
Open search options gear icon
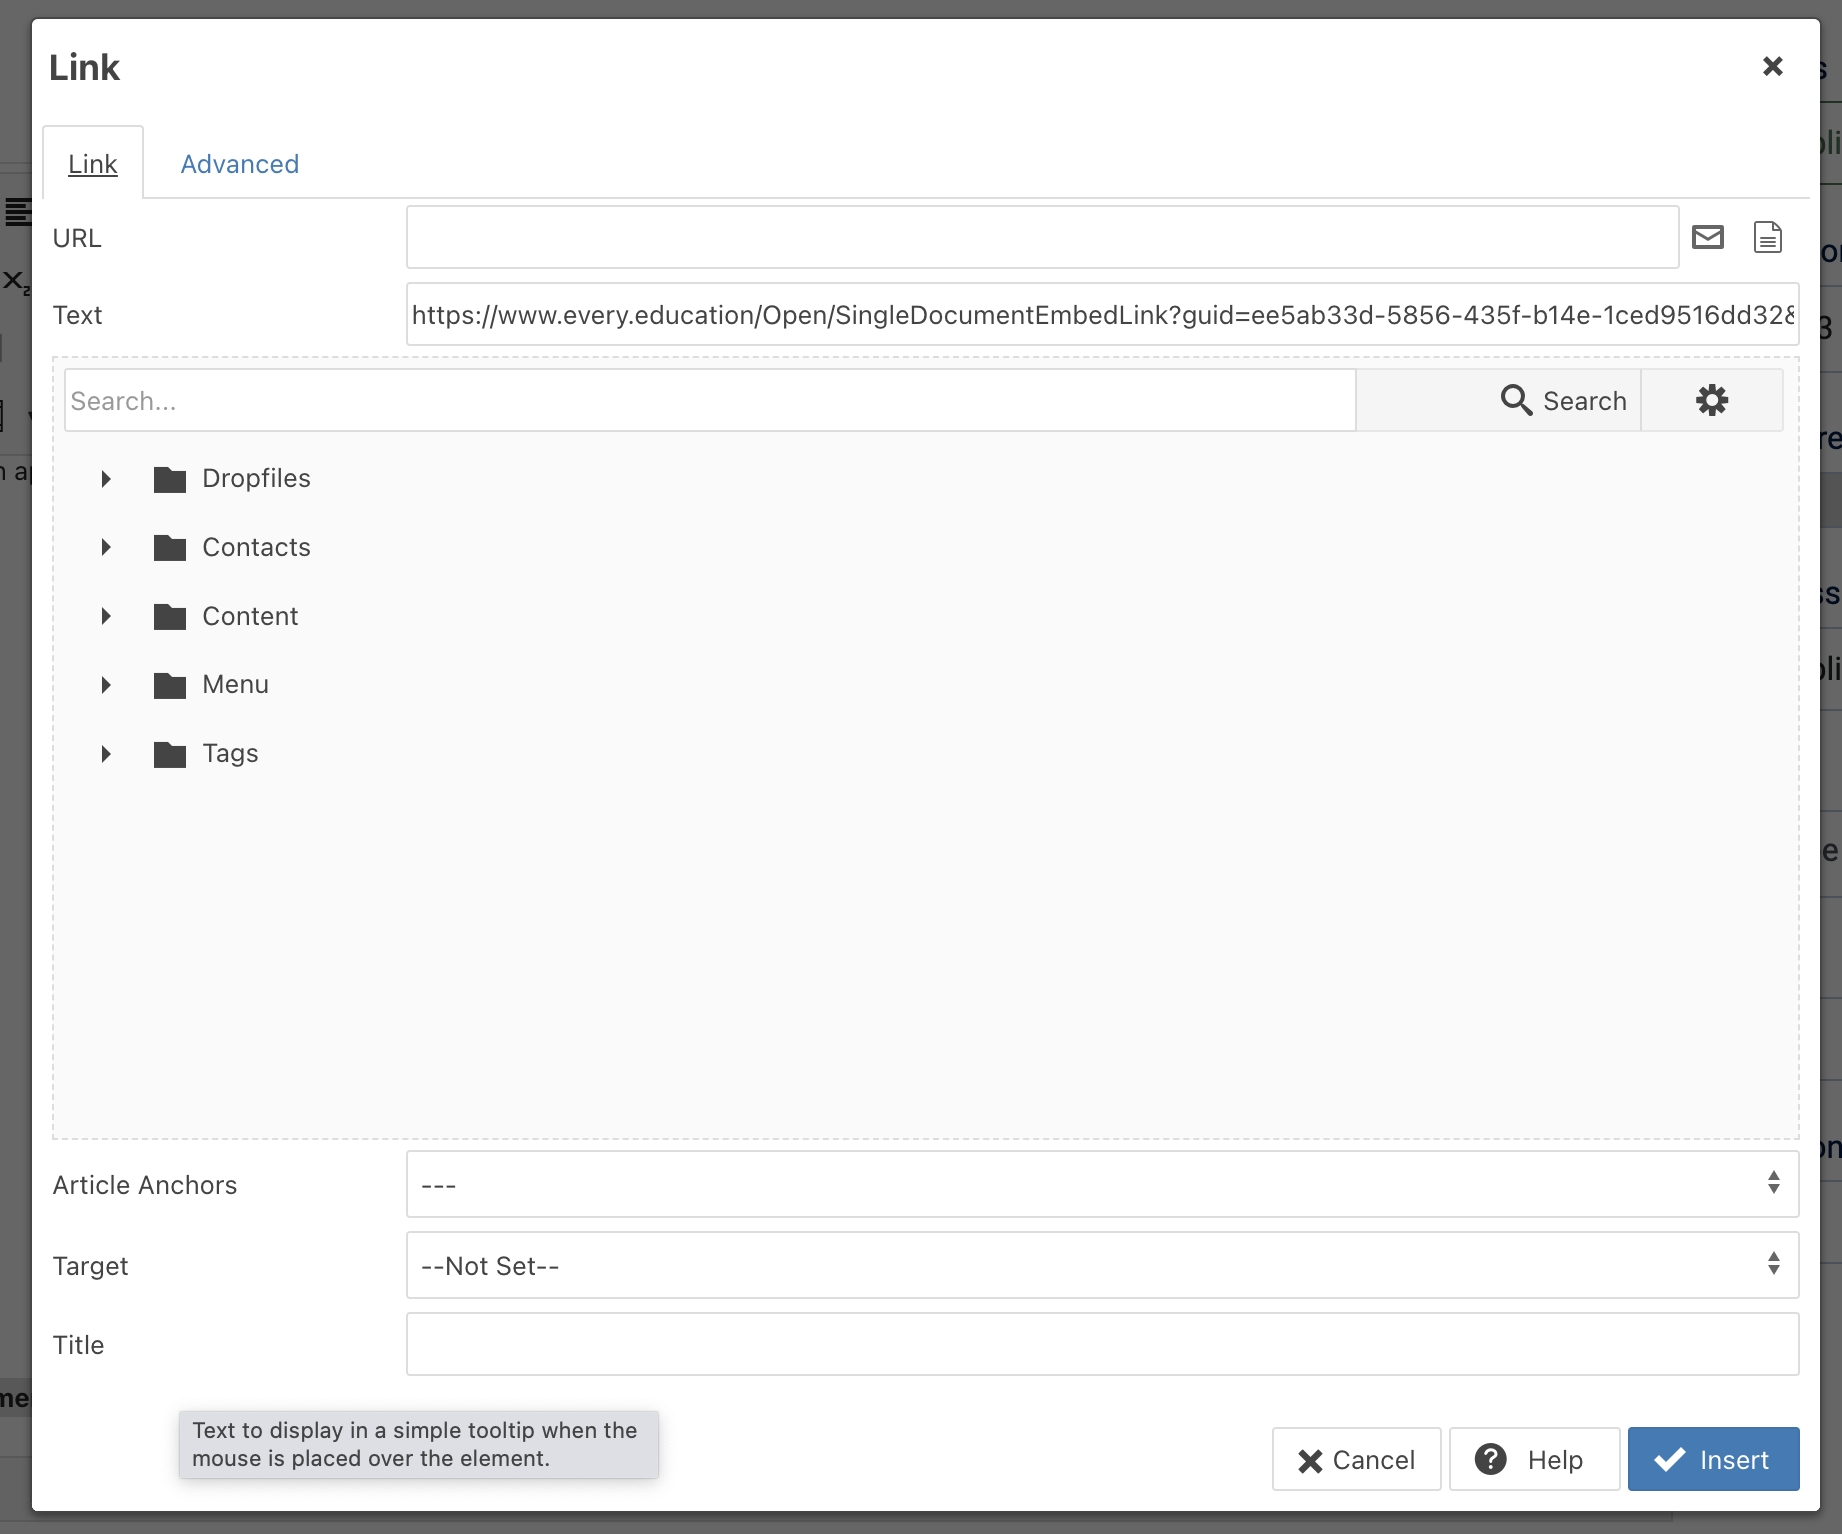click(1711, 401)
